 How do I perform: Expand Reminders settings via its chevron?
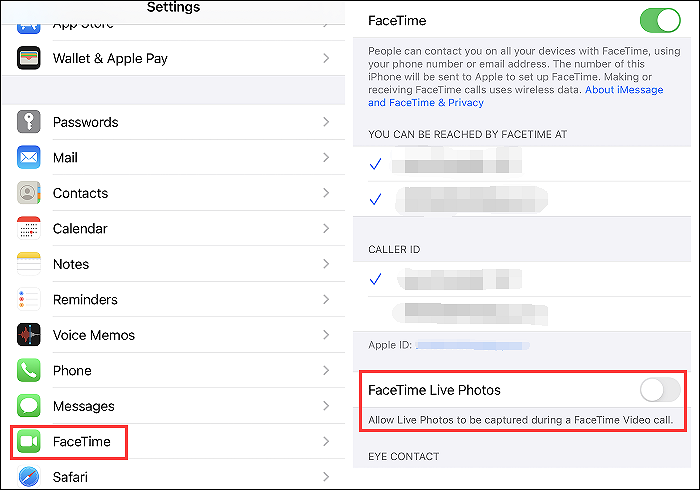(326, 300)
